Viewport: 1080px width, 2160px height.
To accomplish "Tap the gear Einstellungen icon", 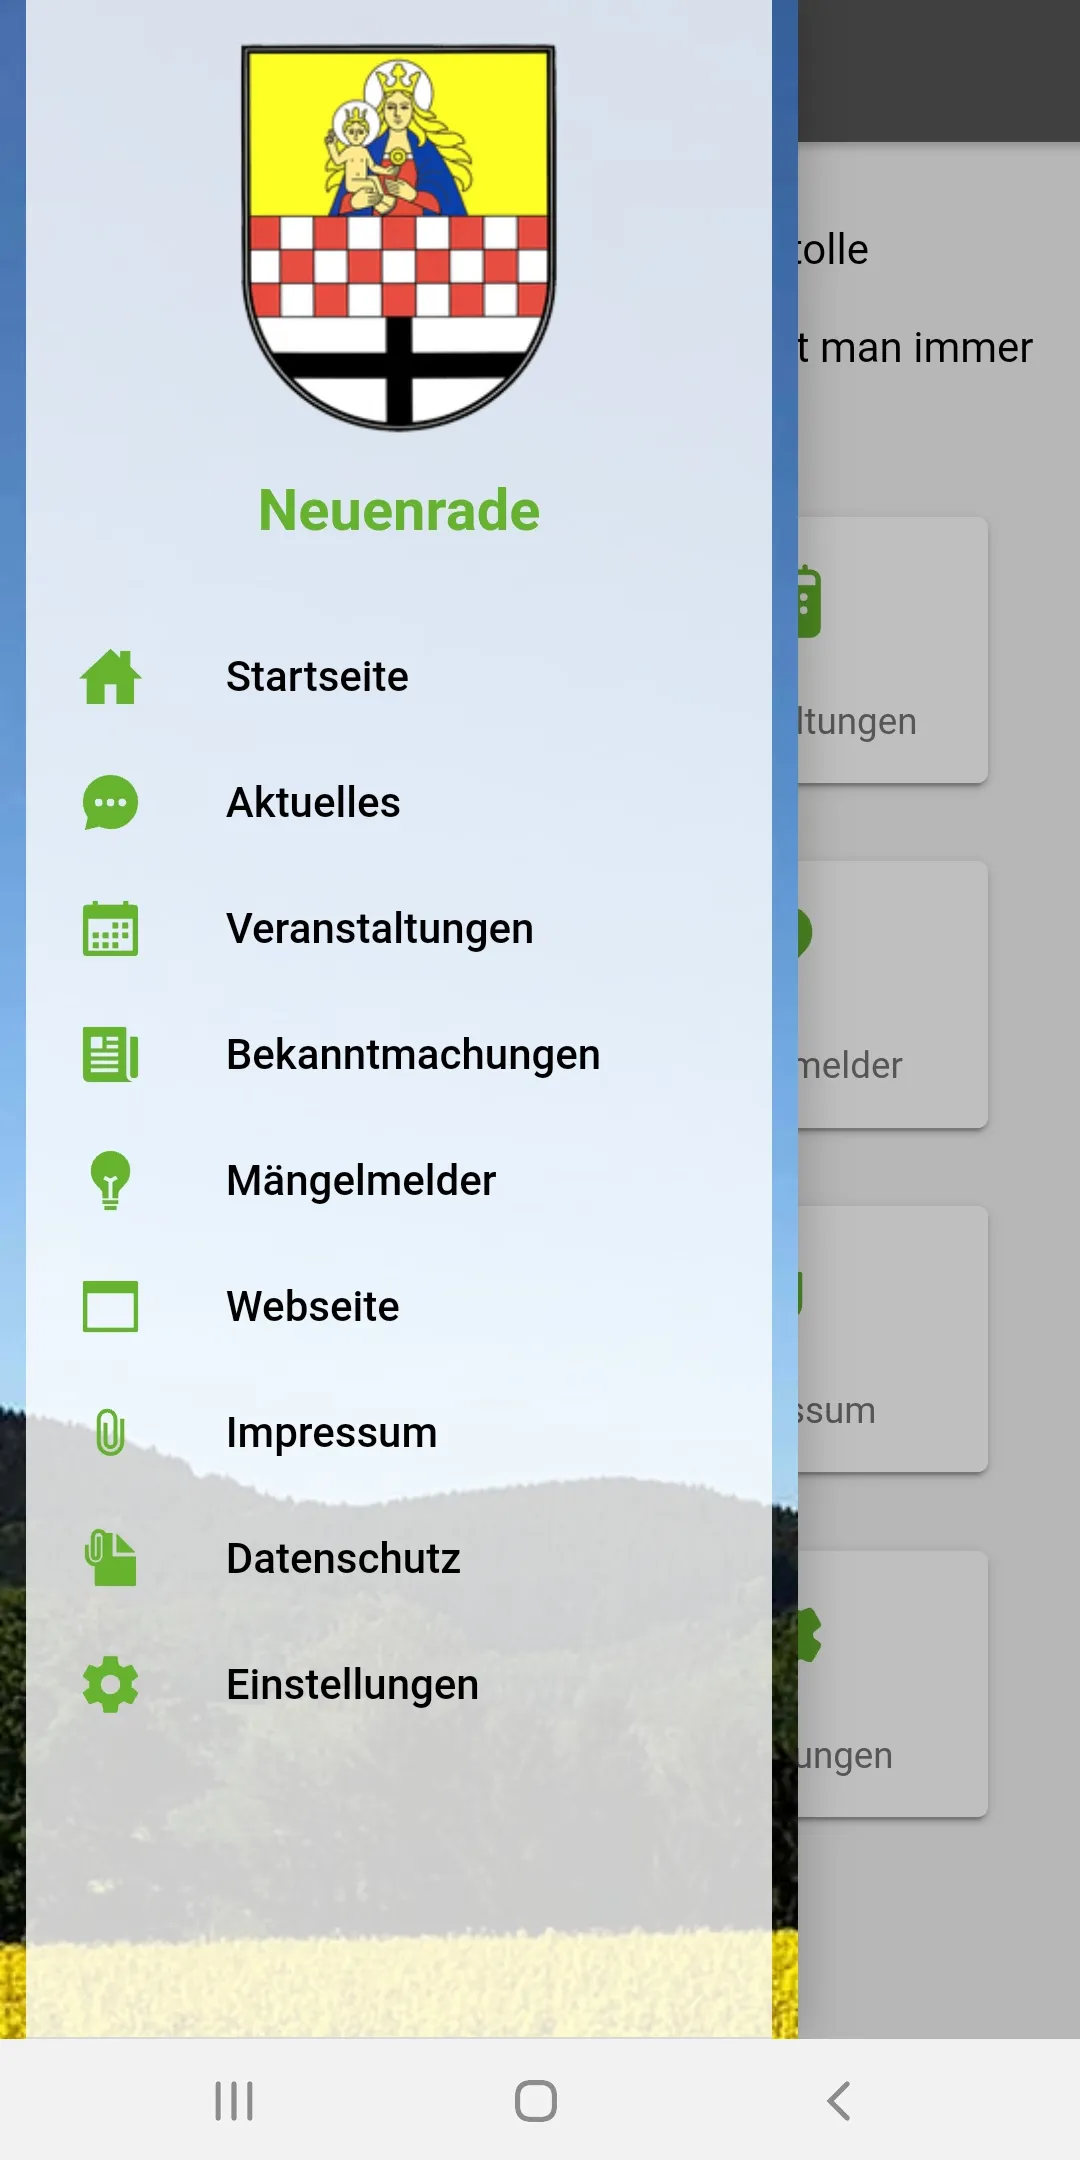I will 110,1685.
